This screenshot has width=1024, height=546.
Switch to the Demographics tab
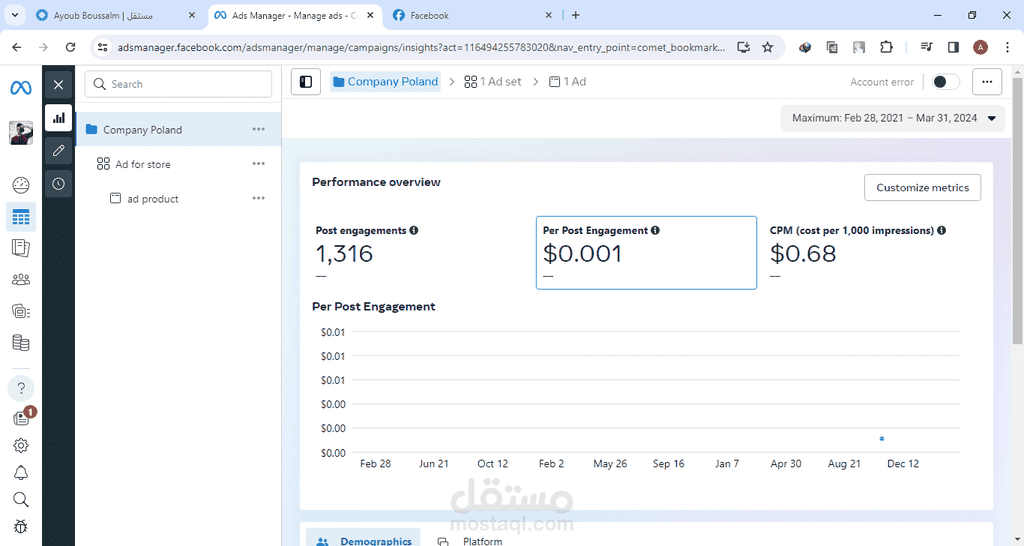[x=363, y=540]
